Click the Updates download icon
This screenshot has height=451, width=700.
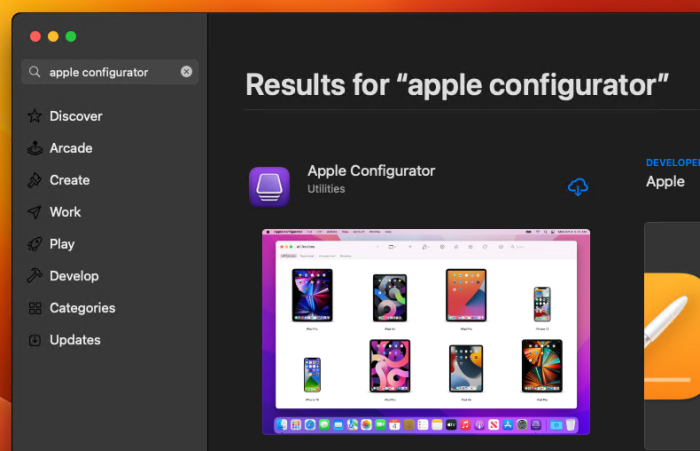(x=34, y=340)
